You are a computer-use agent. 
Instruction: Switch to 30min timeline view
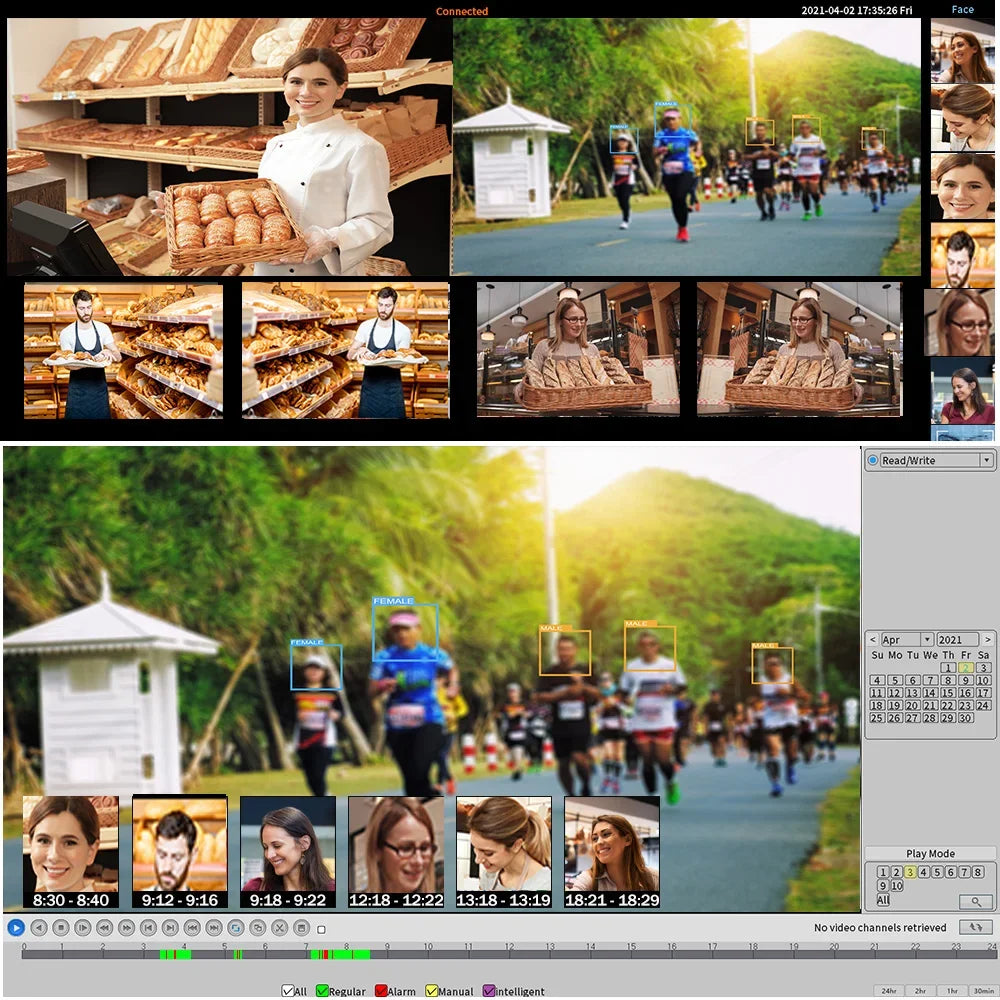982,991
